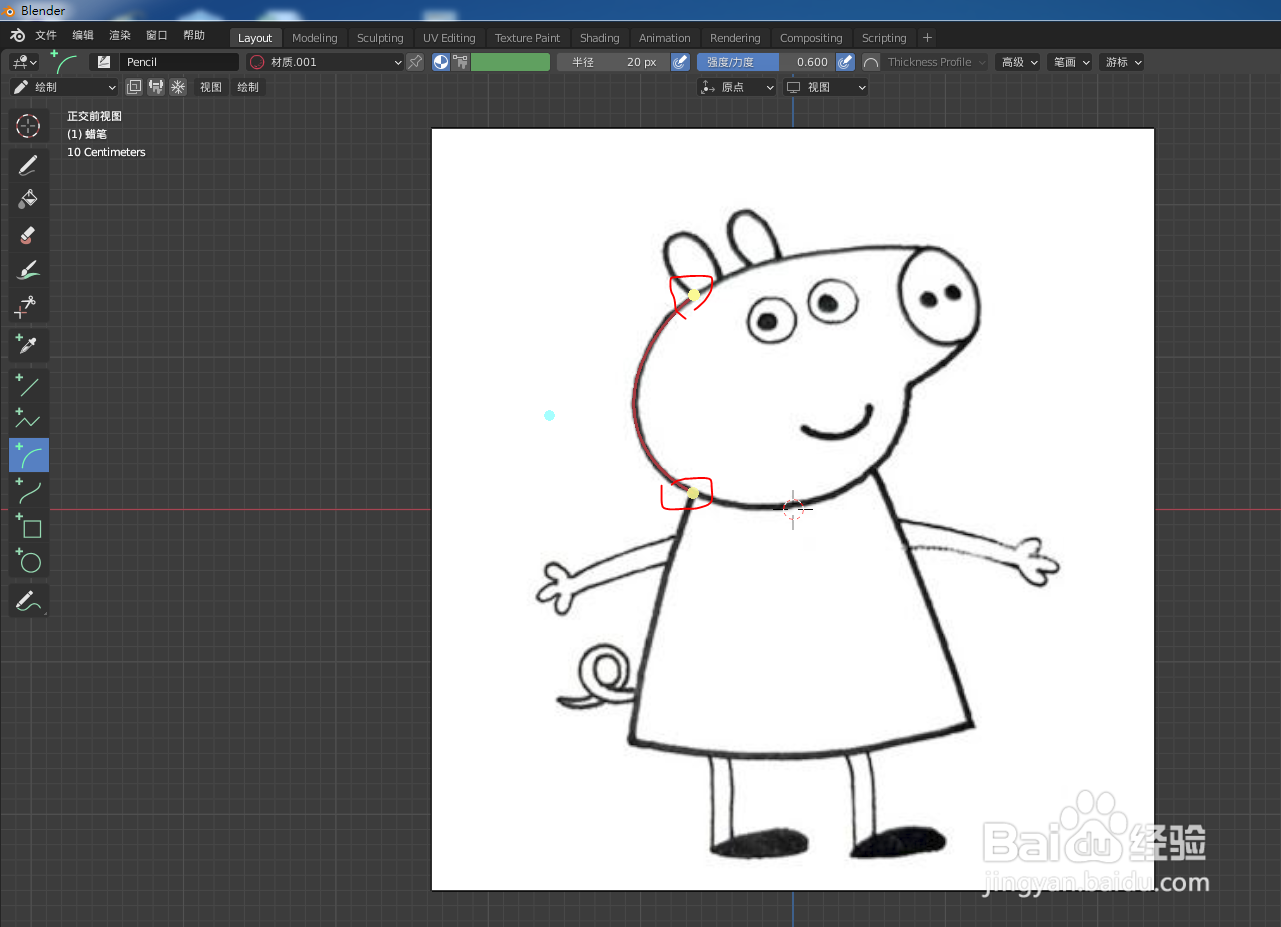Toggle pressure sensitivity for 强度/力度
Image resolution: width=1281 pixels, height=927 pixels.
[845, 61]
